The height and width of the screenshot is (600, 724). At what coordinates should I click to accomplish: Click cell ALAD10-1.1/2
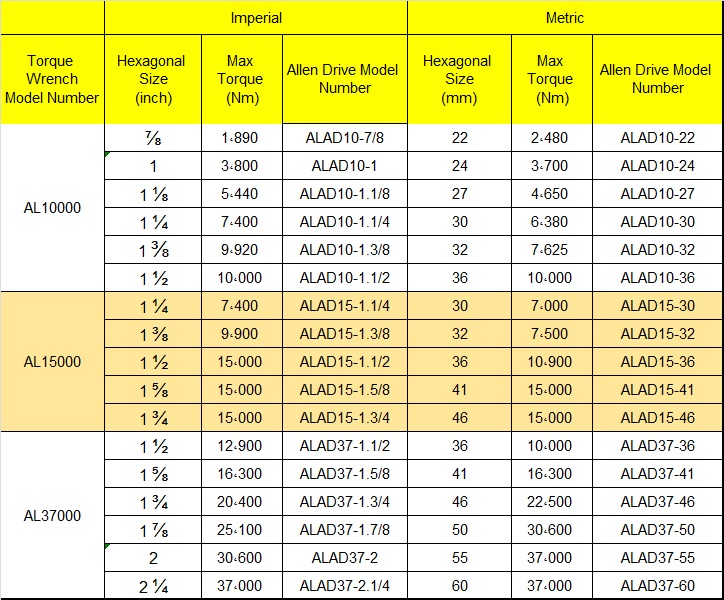coord(345,278)
